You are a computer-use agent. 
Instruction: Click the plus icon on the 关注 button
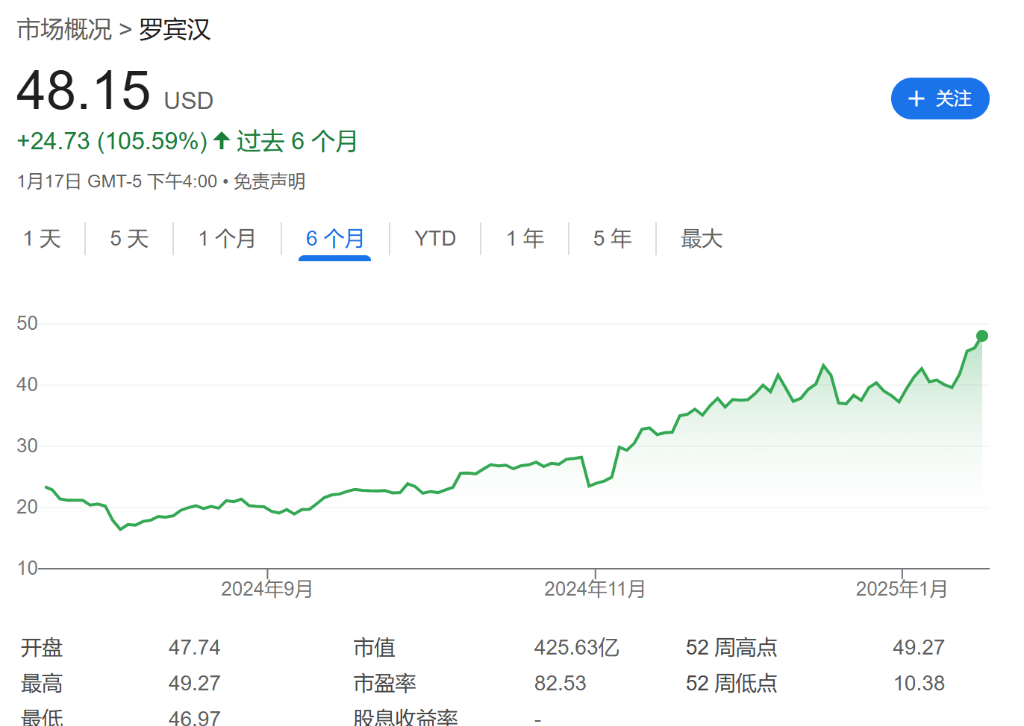916,98
